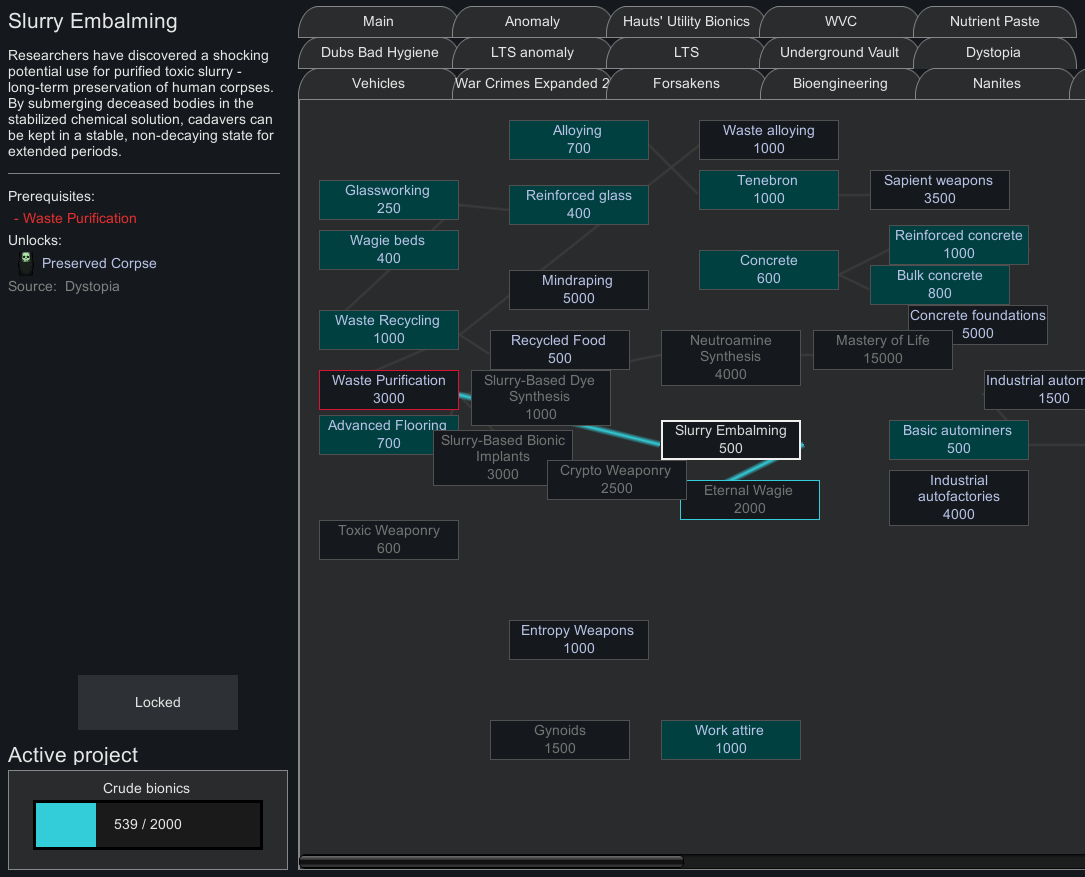
Task: Click the Preserved Corpse skull icon
Action: 26,262
